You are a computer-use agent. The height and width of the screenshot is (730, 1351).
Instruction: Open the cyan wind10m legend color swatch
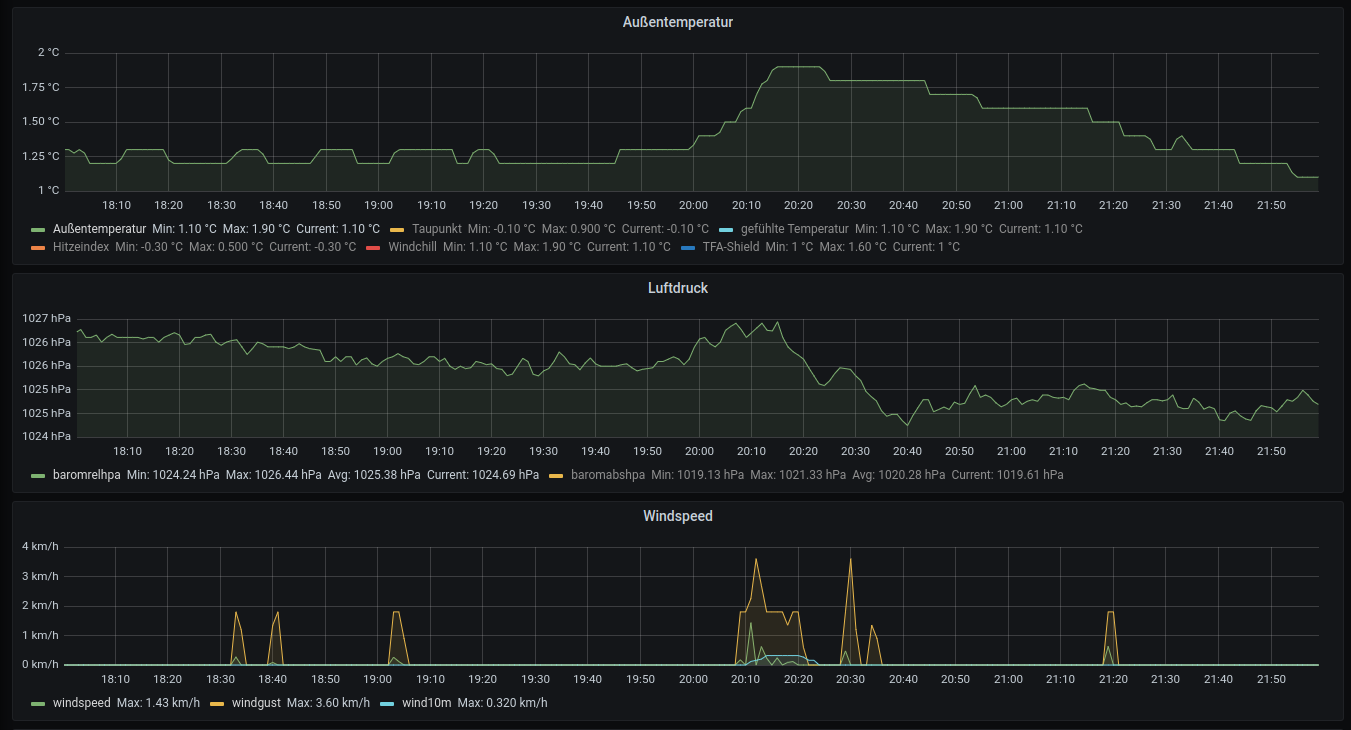pyautogui.click(x=387, y=703)
